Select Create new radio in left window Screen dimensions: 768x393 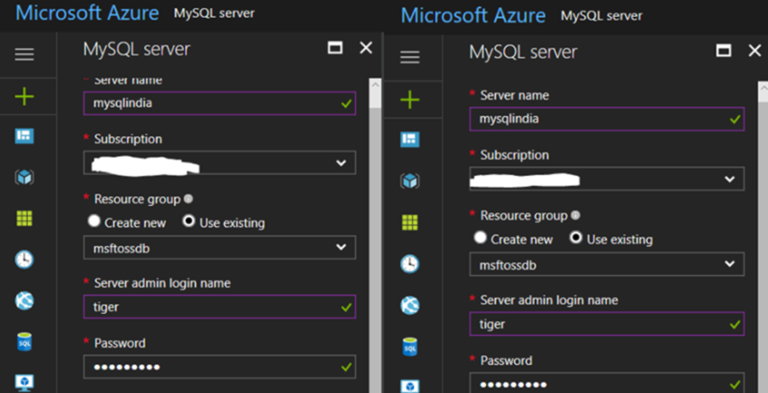pos(94,221)
